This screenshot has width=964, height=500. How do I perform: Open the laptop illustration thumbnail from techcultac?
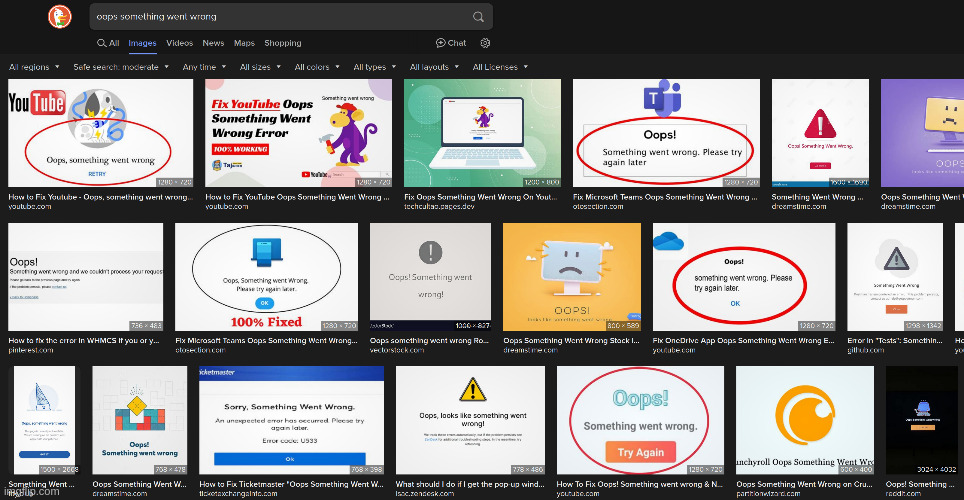[x=482, y=133]
